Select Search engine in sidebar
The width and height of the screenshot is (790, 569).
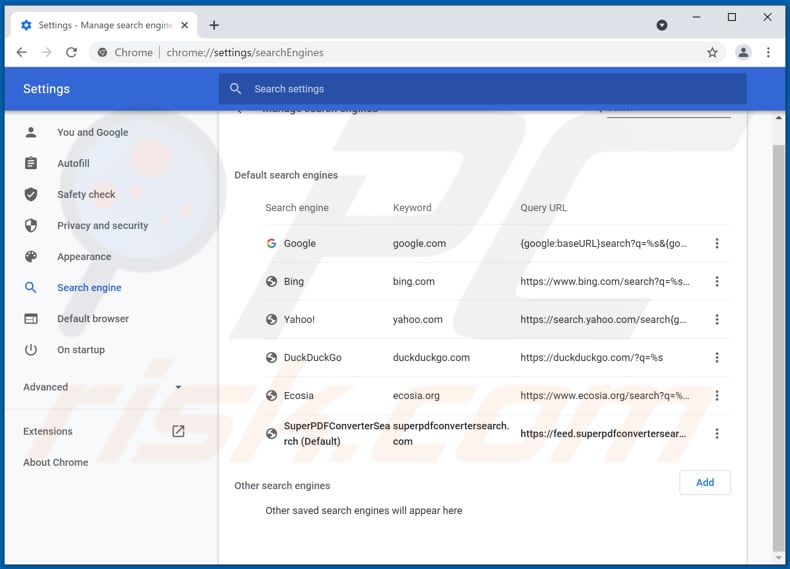(89, 288)
